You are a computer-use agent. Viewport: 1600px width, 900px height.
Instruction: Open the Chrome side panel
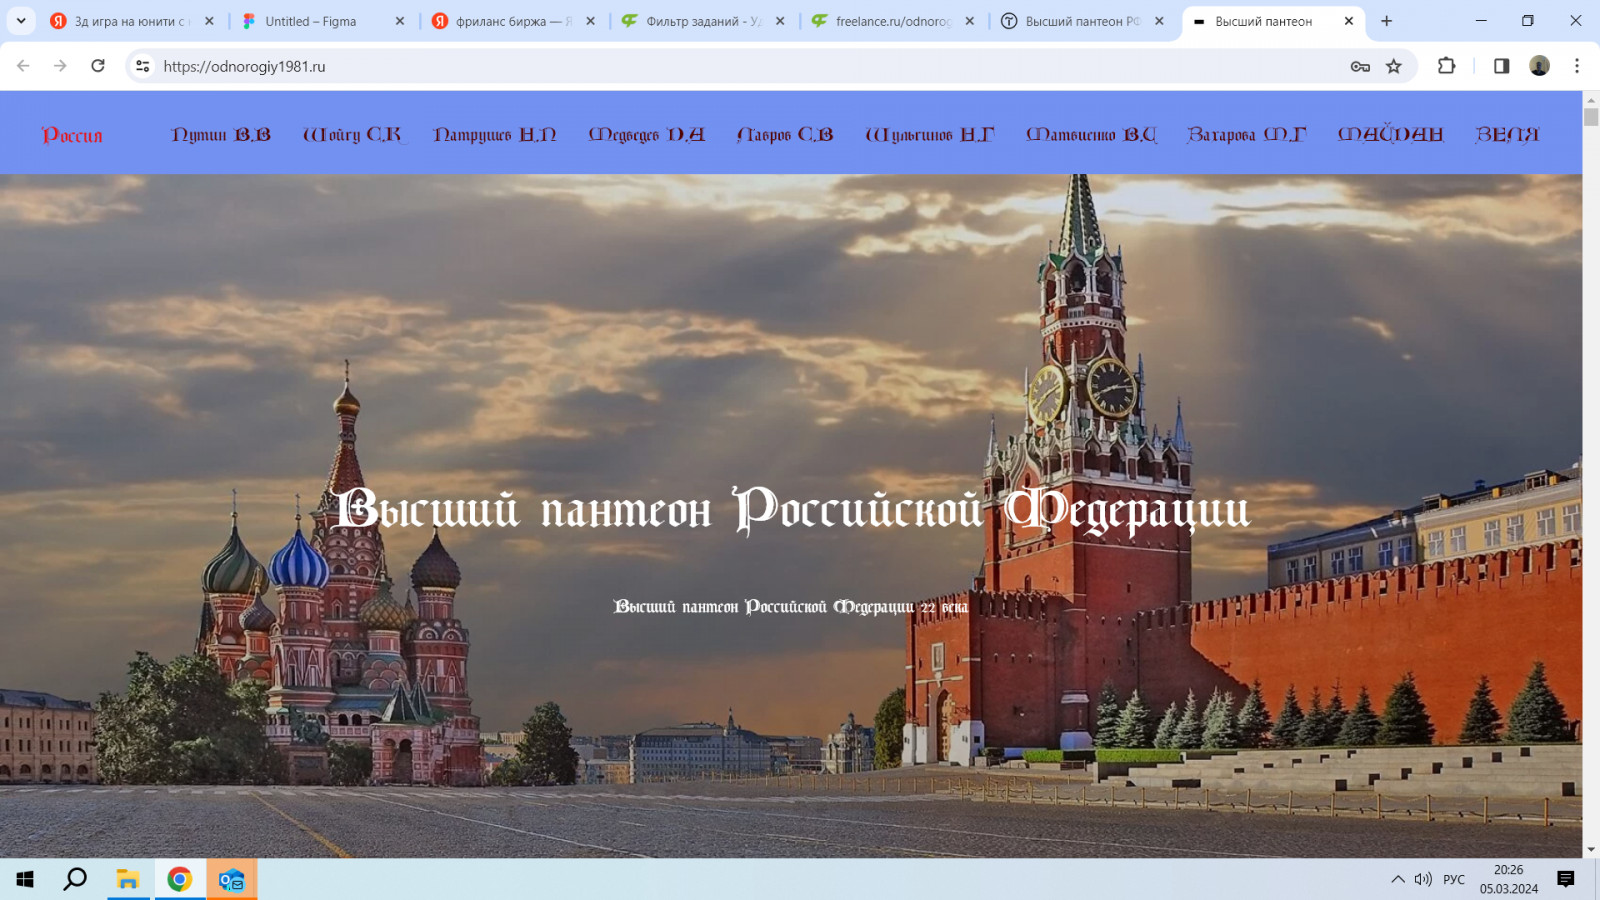click(1501, 66)
